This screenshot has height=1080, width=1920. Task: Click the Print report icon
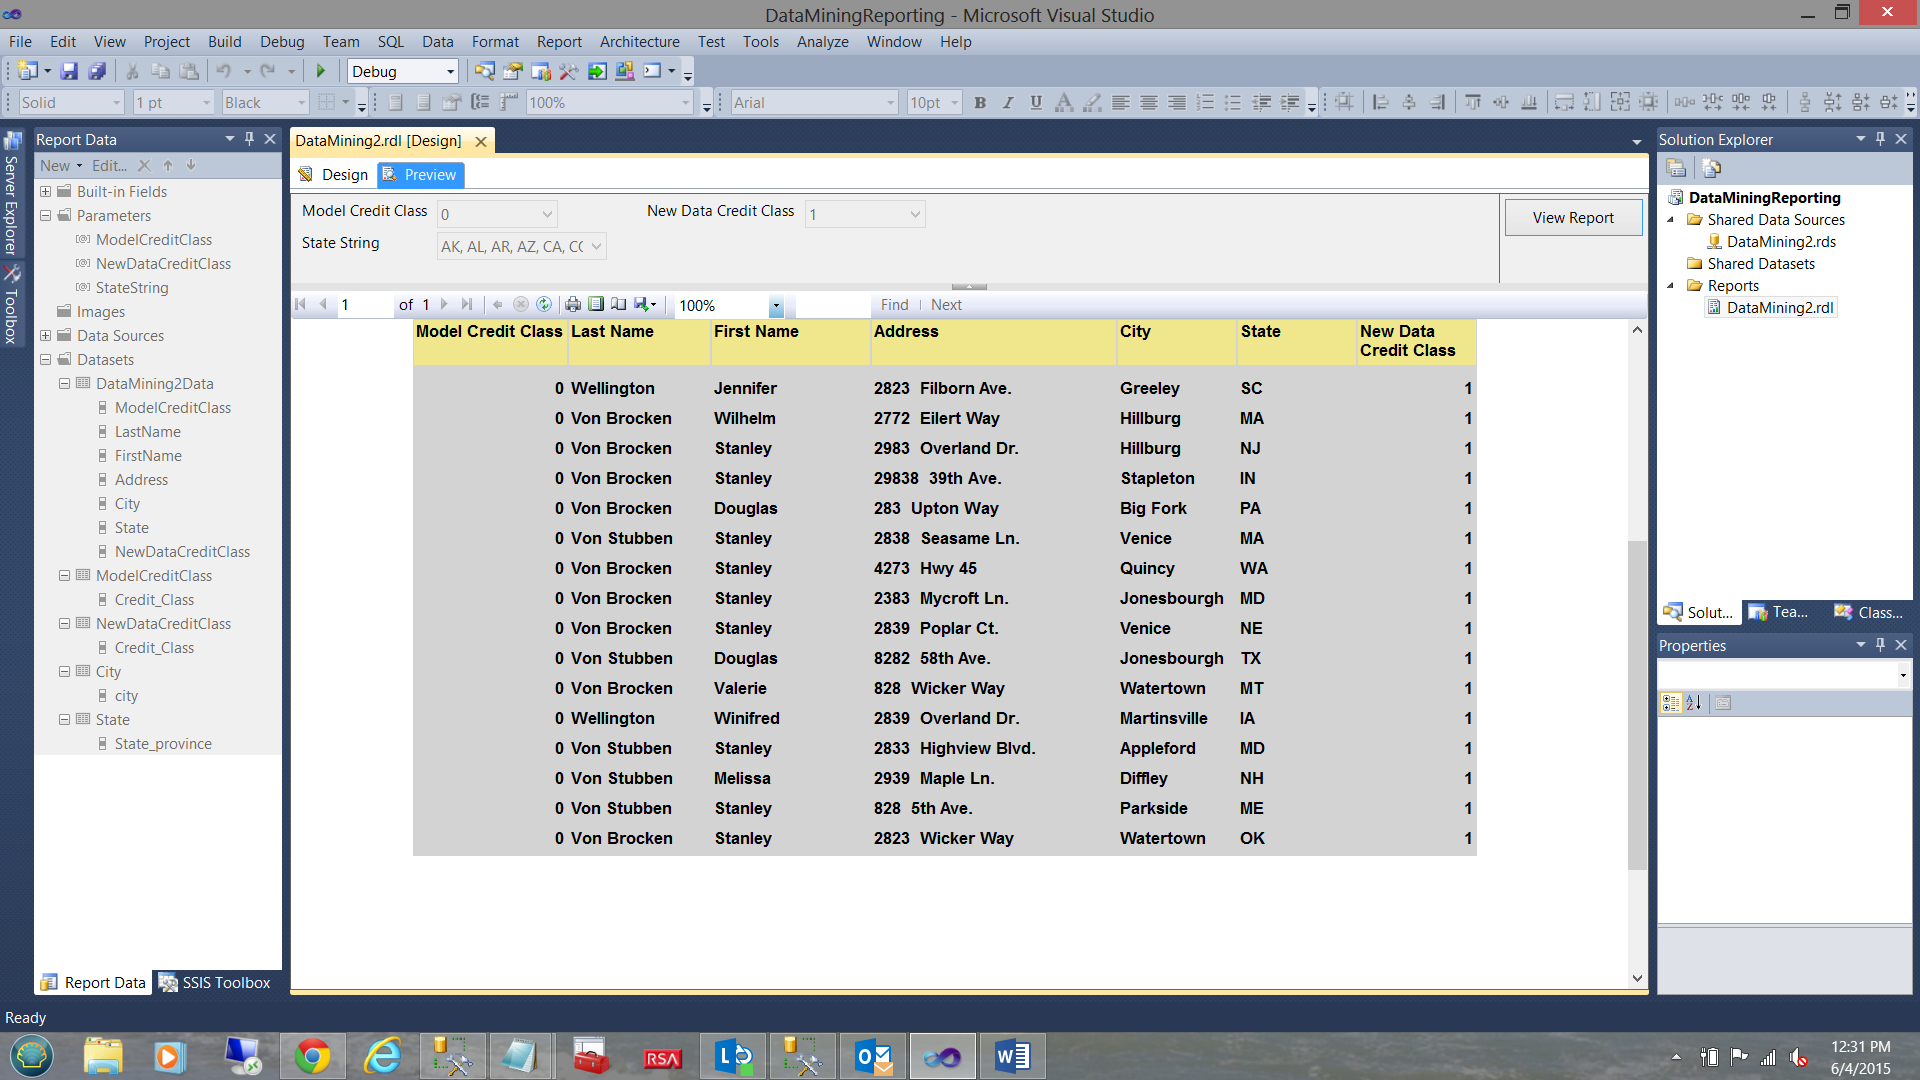[x=573, y=305]
